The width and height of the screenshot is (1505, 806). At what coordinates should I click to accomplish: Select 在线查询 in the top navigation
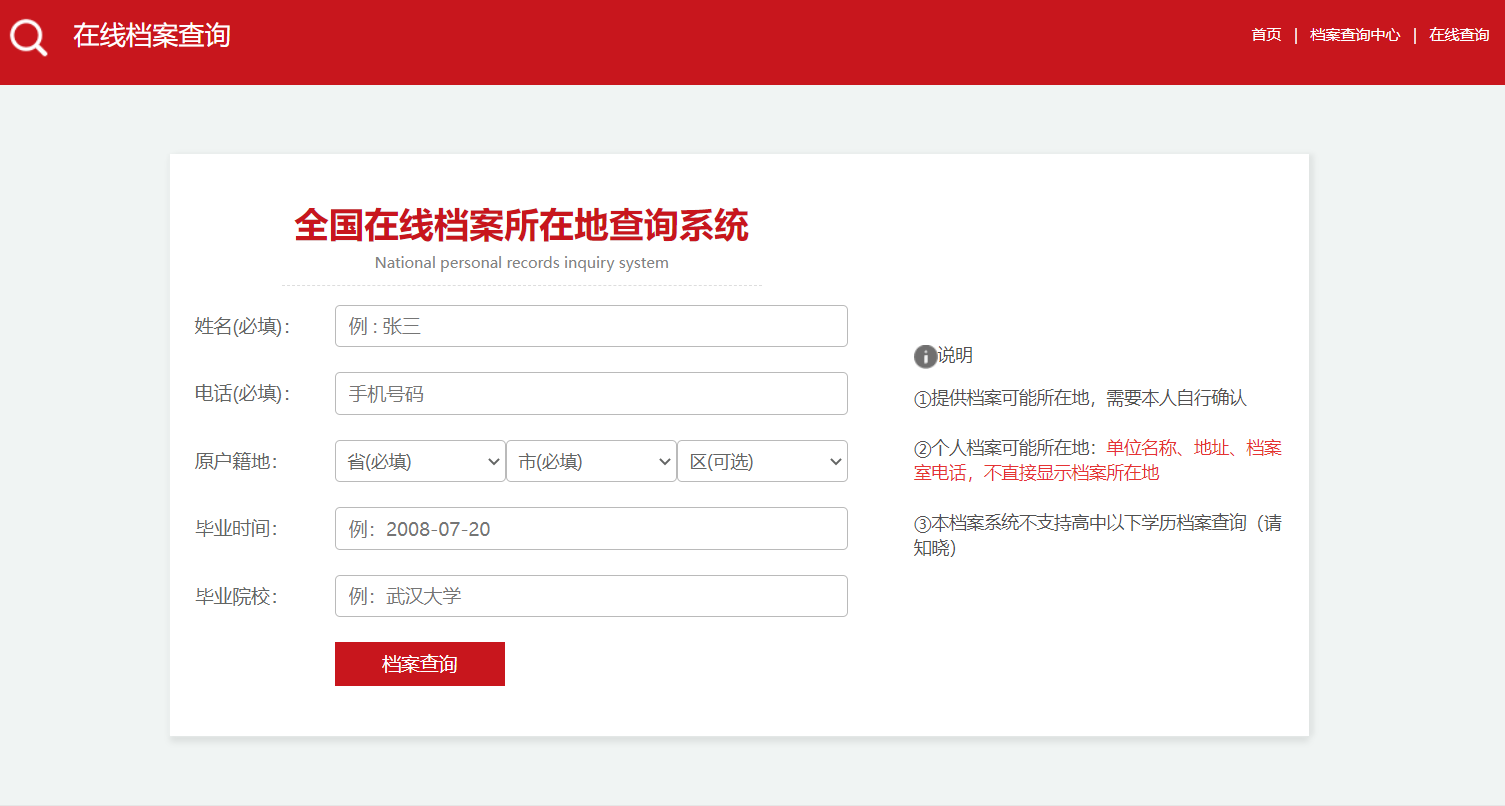pyautogui.click(x=1458, y=35)
